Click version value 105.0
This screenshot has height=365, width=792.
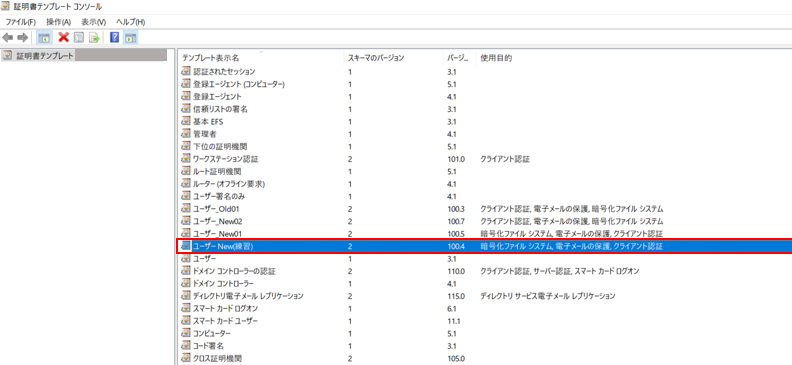point(455,359)
